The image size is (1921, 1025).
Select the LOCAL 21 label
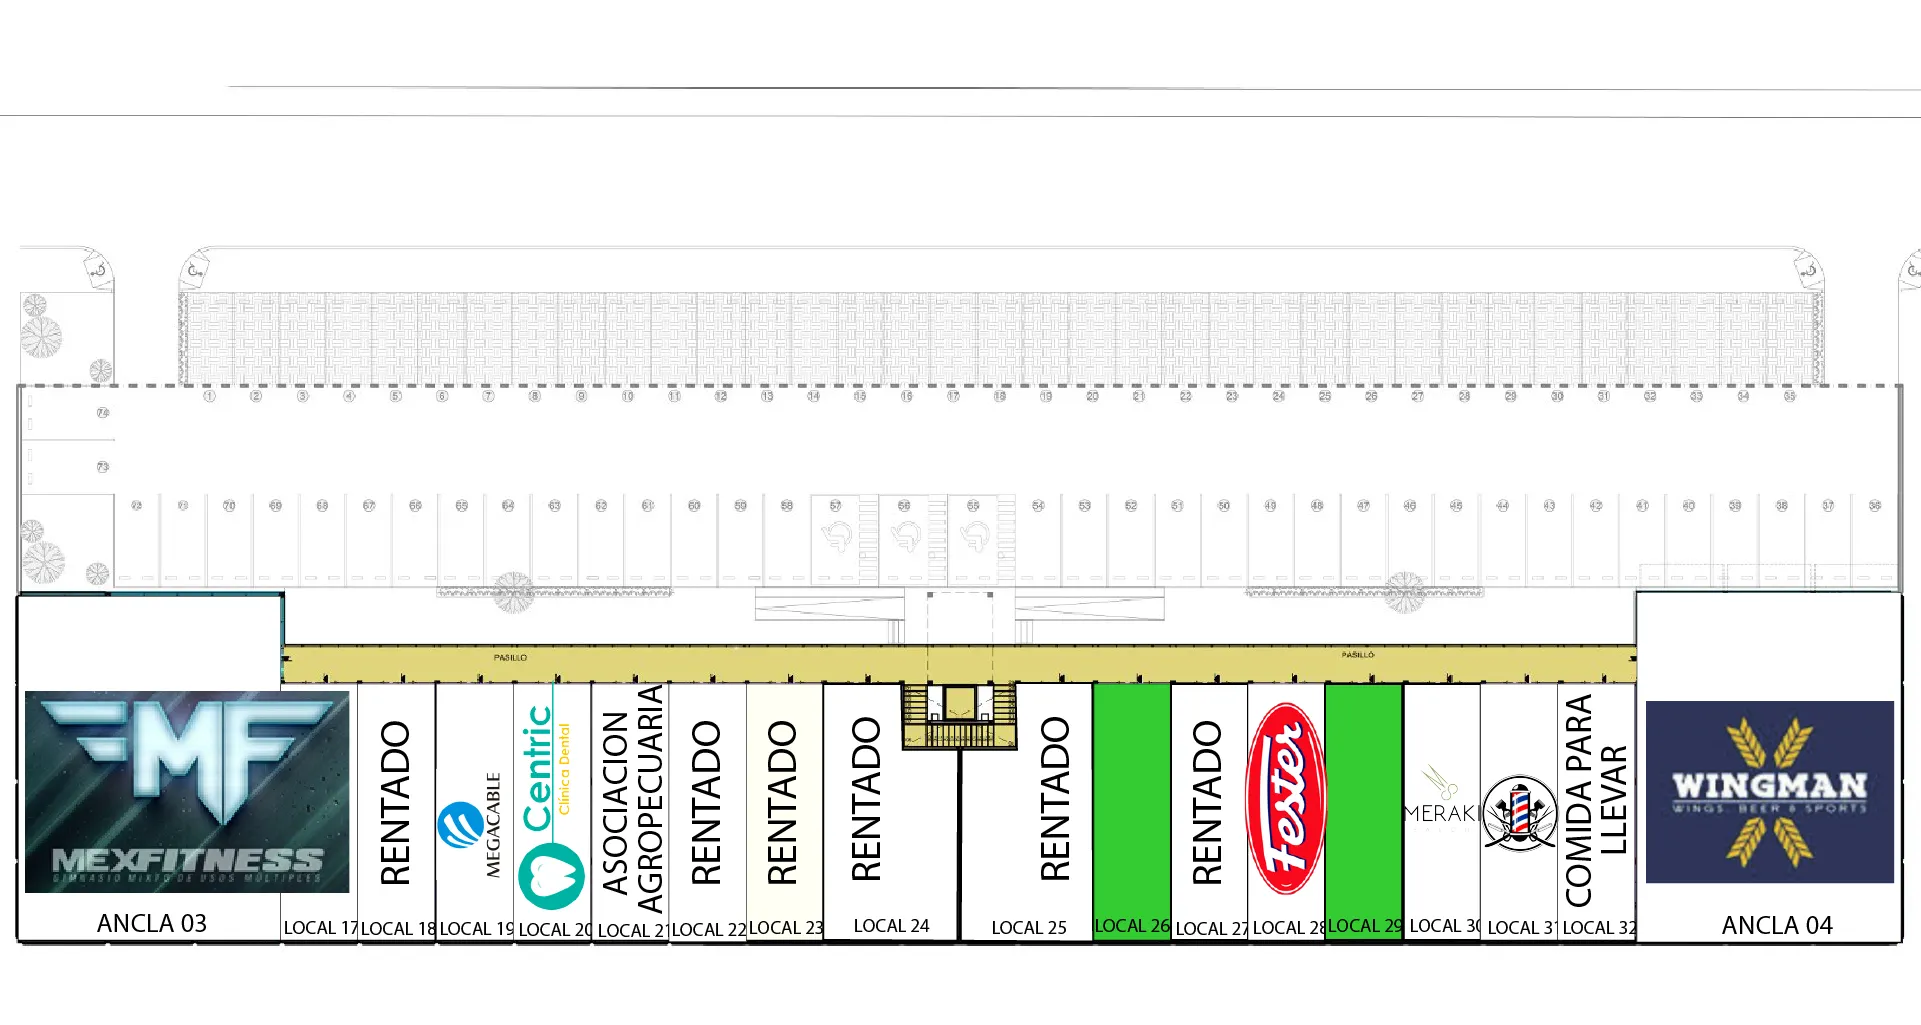tap(633, 930)
